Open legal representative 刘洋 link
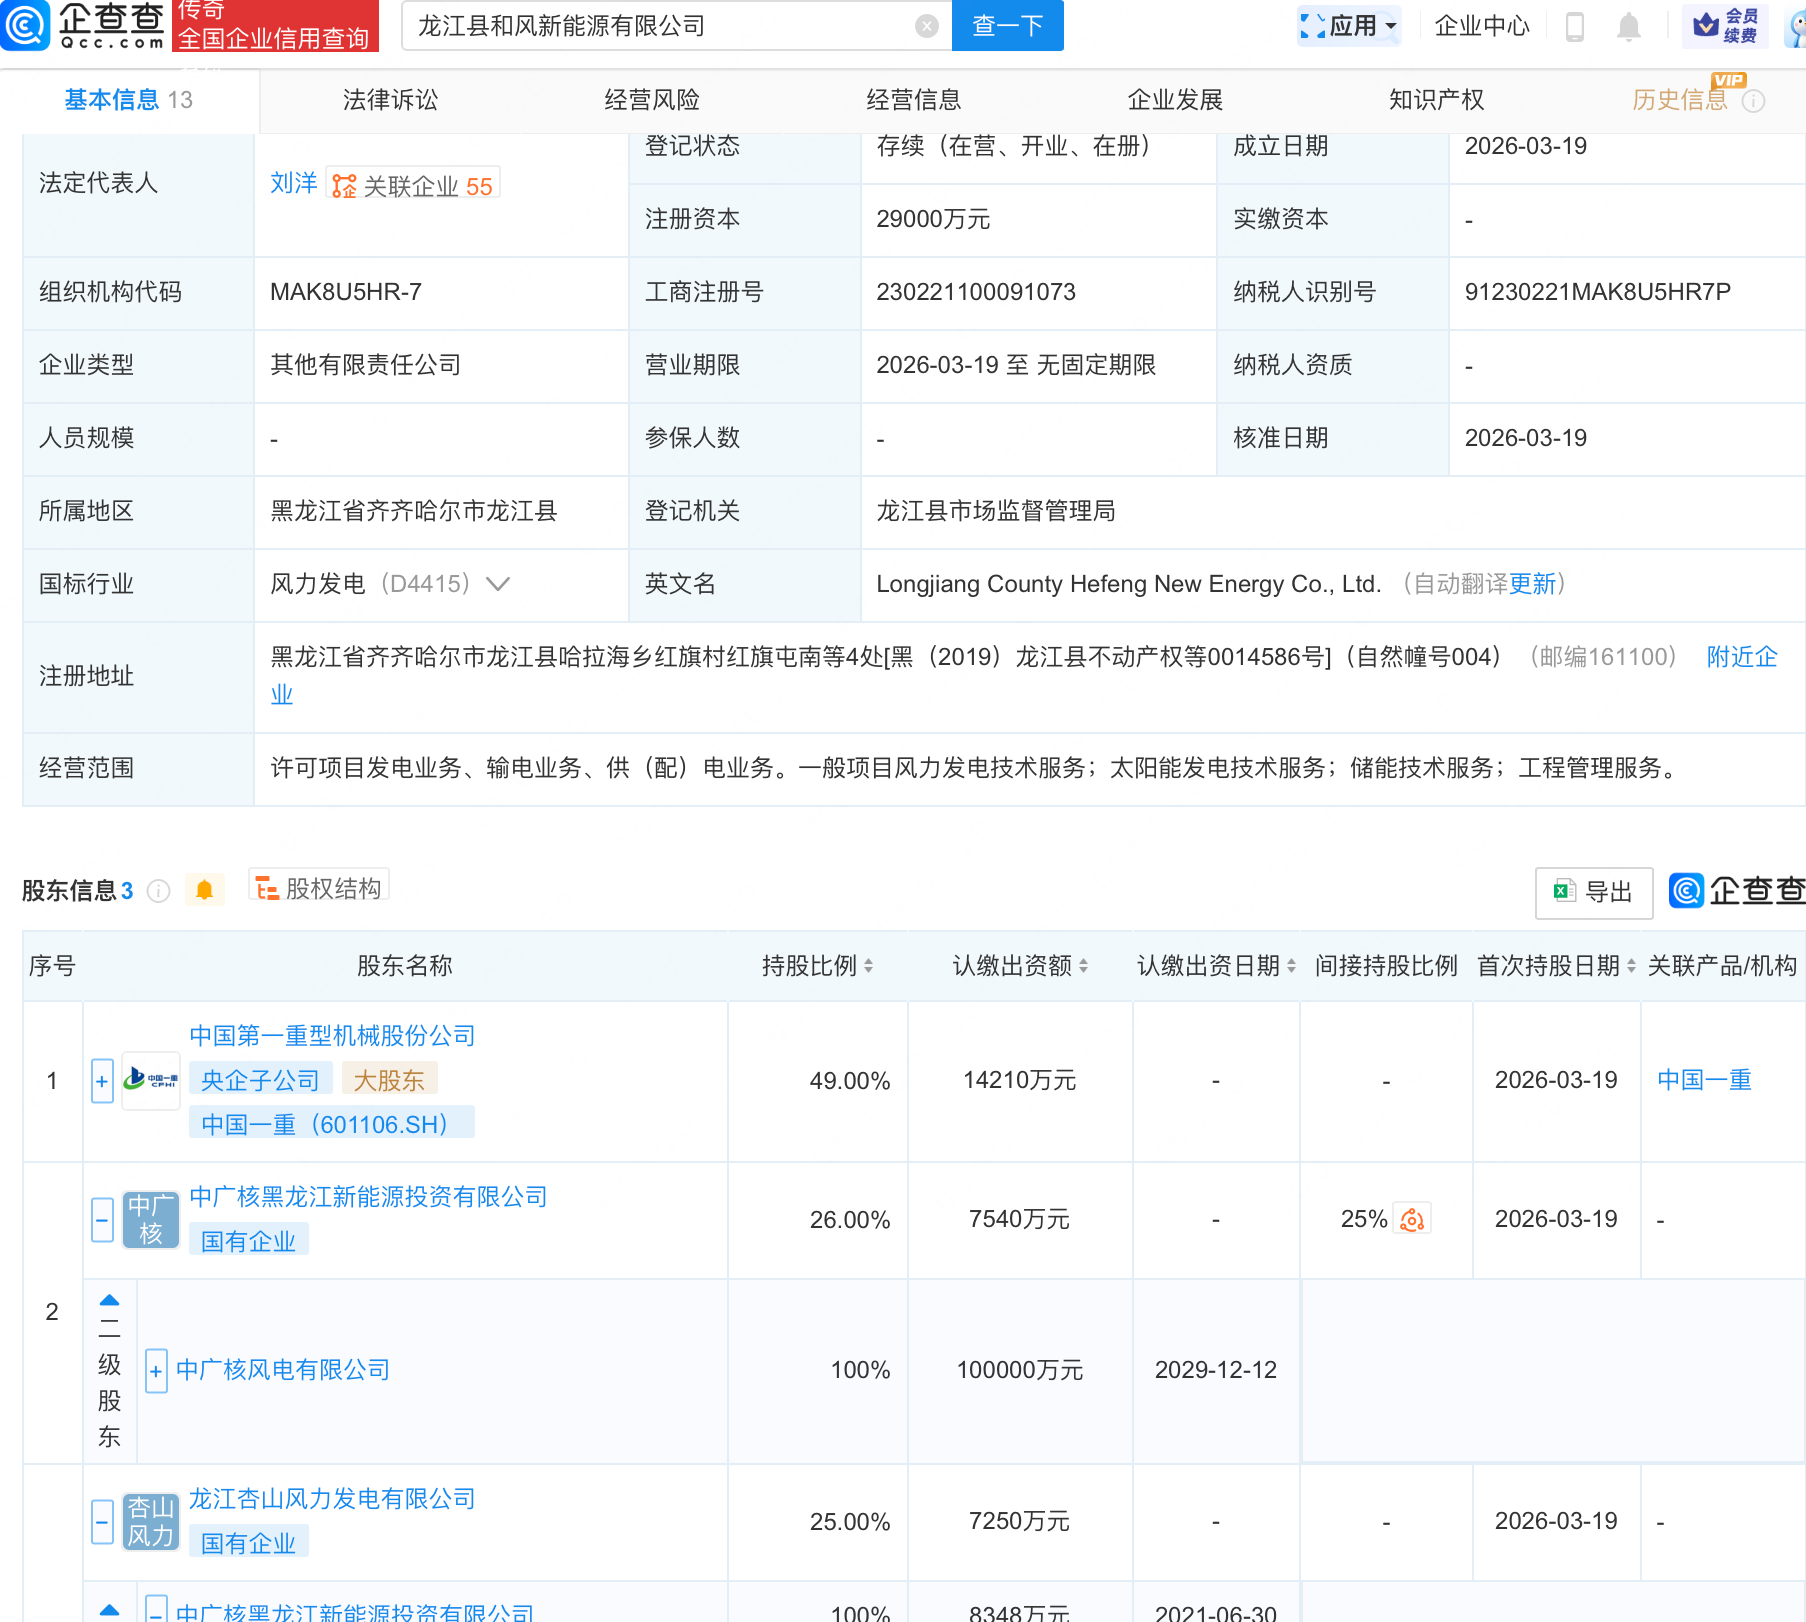This screenshot has width=1806, height=1622. [293, 183]
